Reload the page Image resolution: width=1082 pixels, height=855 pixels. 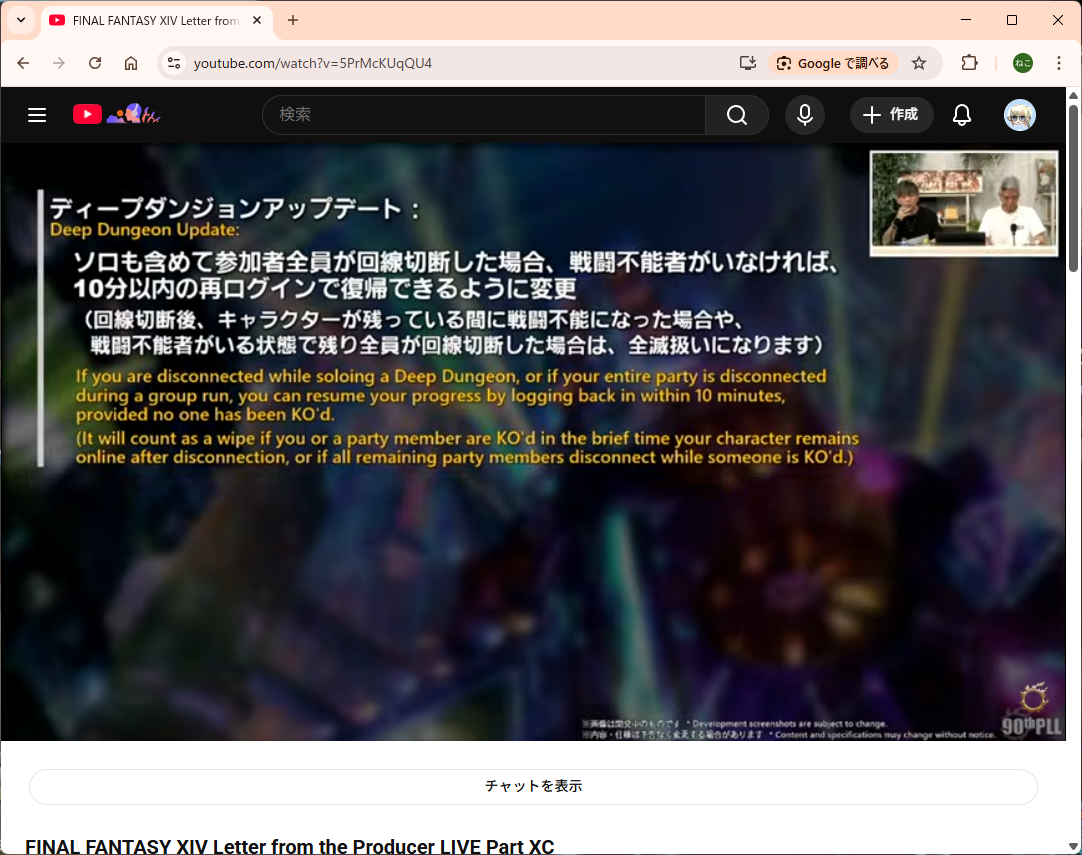pos(95,63)
